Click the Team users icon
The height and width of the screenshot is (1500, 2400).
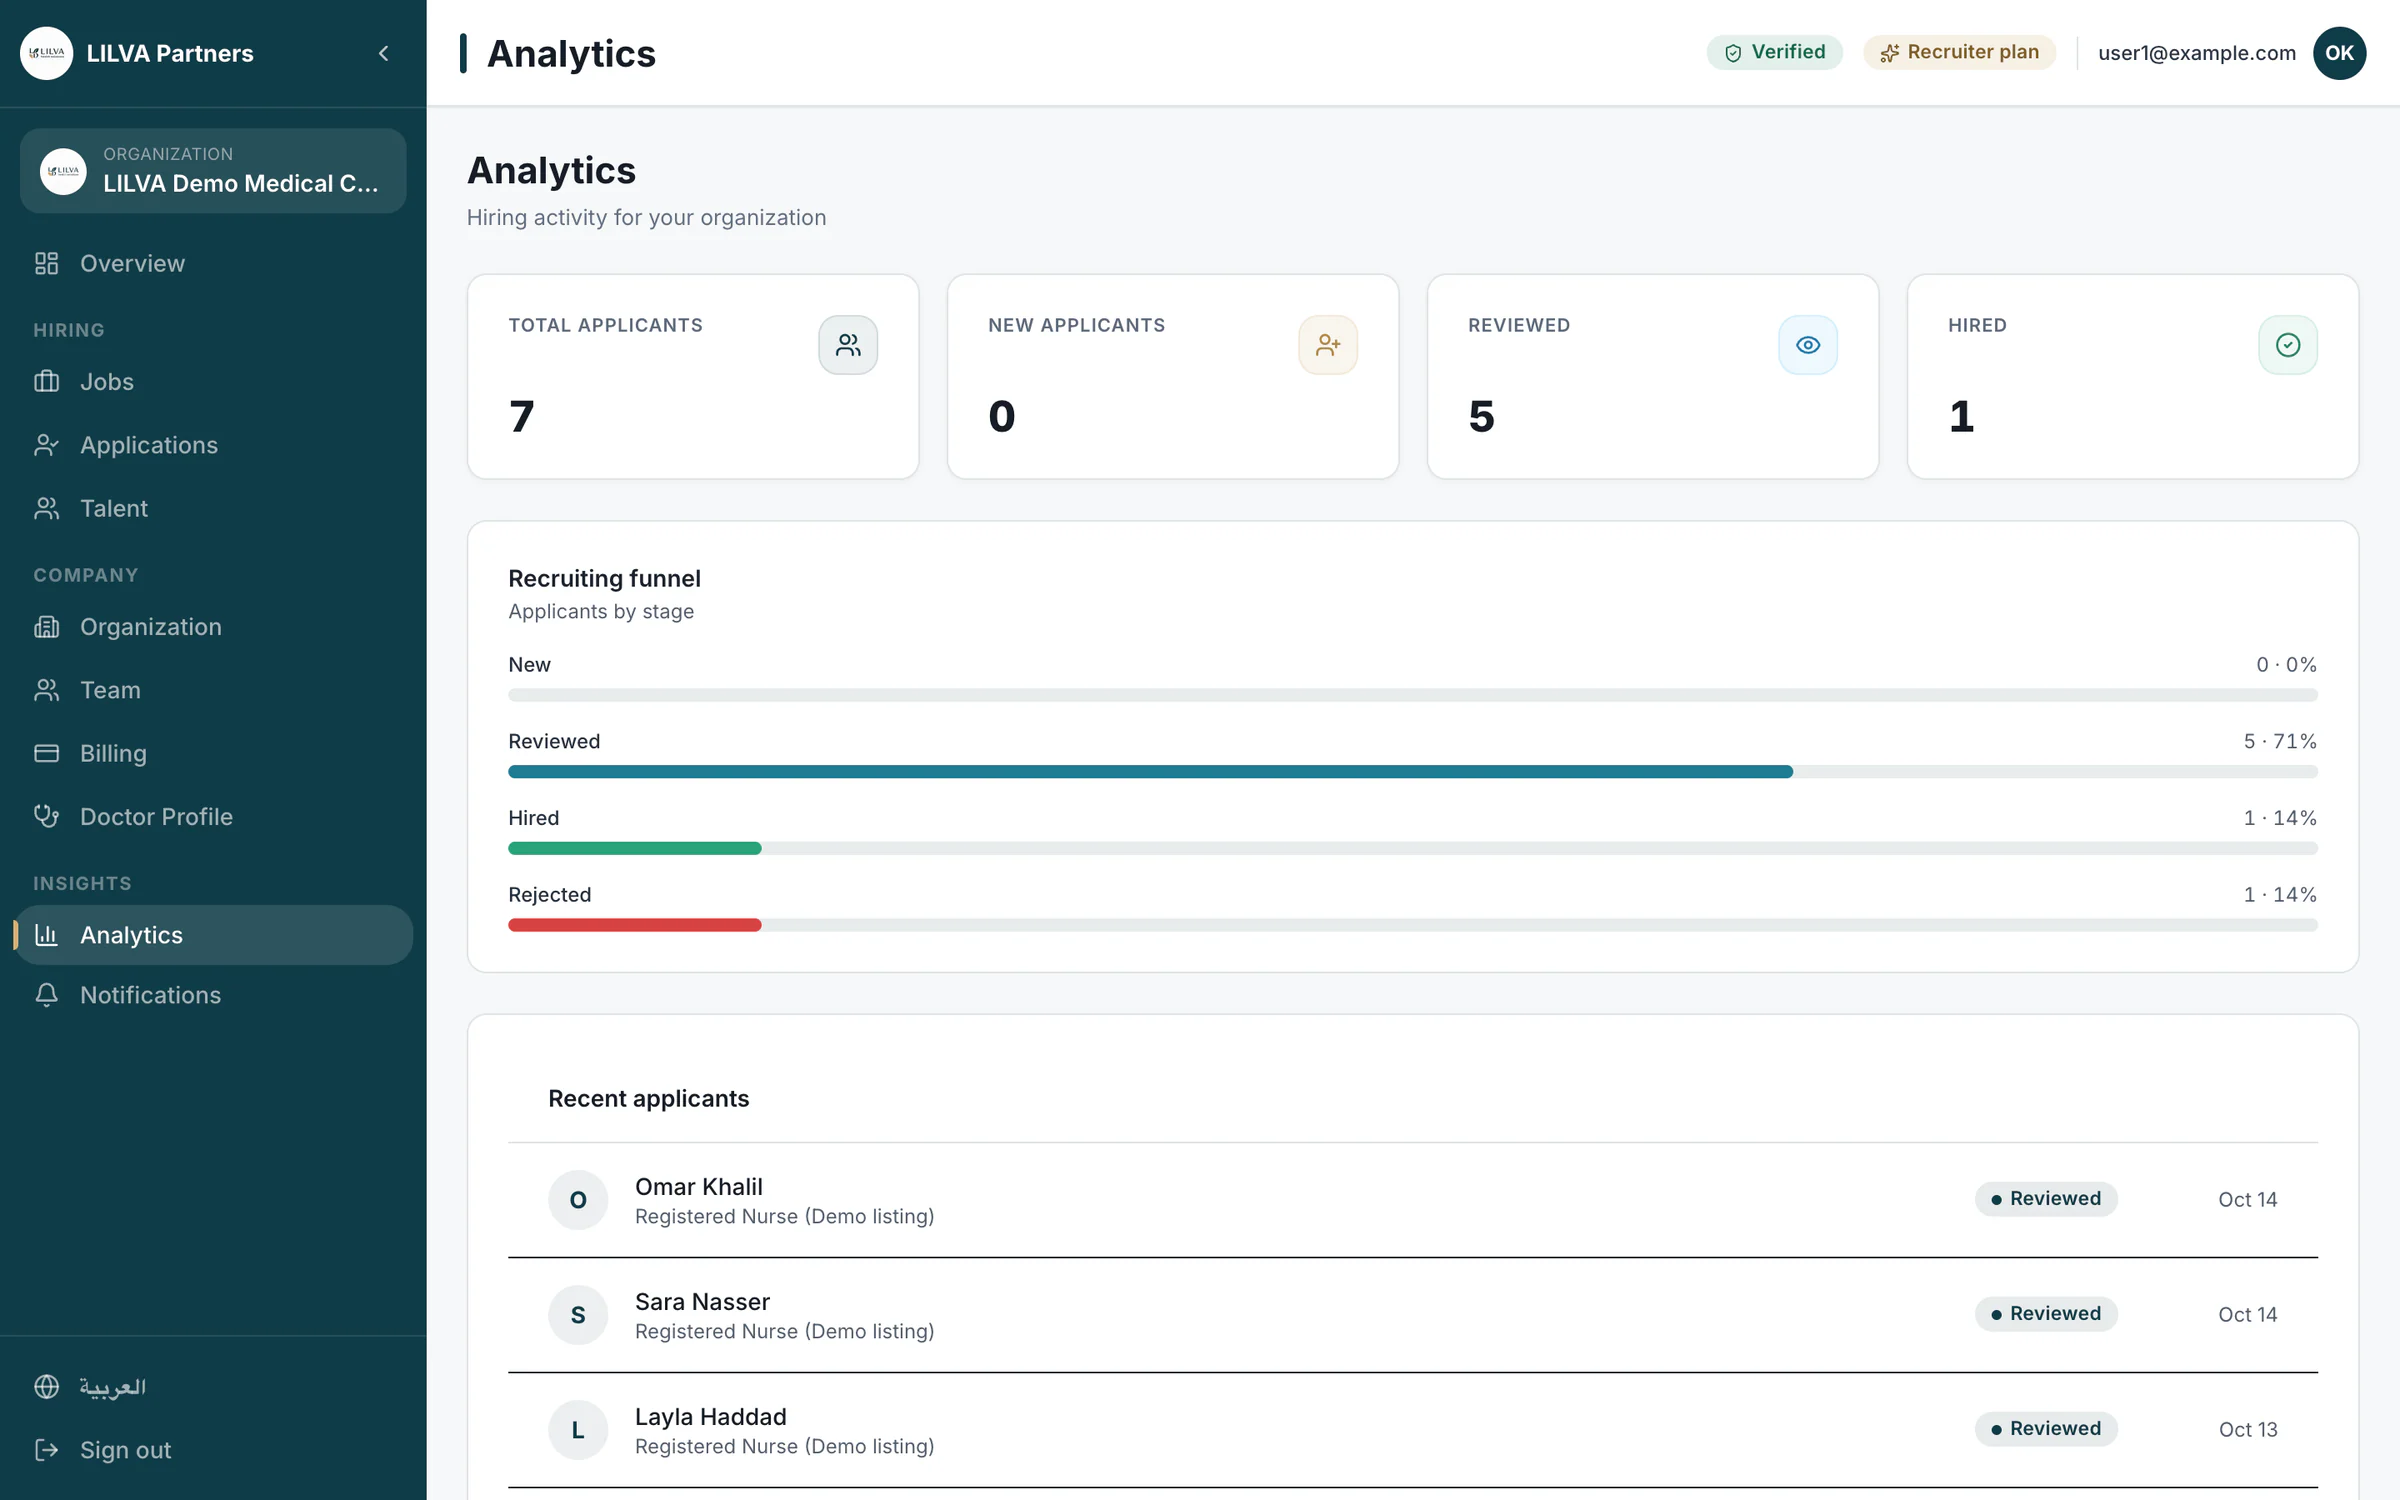click(x=47, y=690)
